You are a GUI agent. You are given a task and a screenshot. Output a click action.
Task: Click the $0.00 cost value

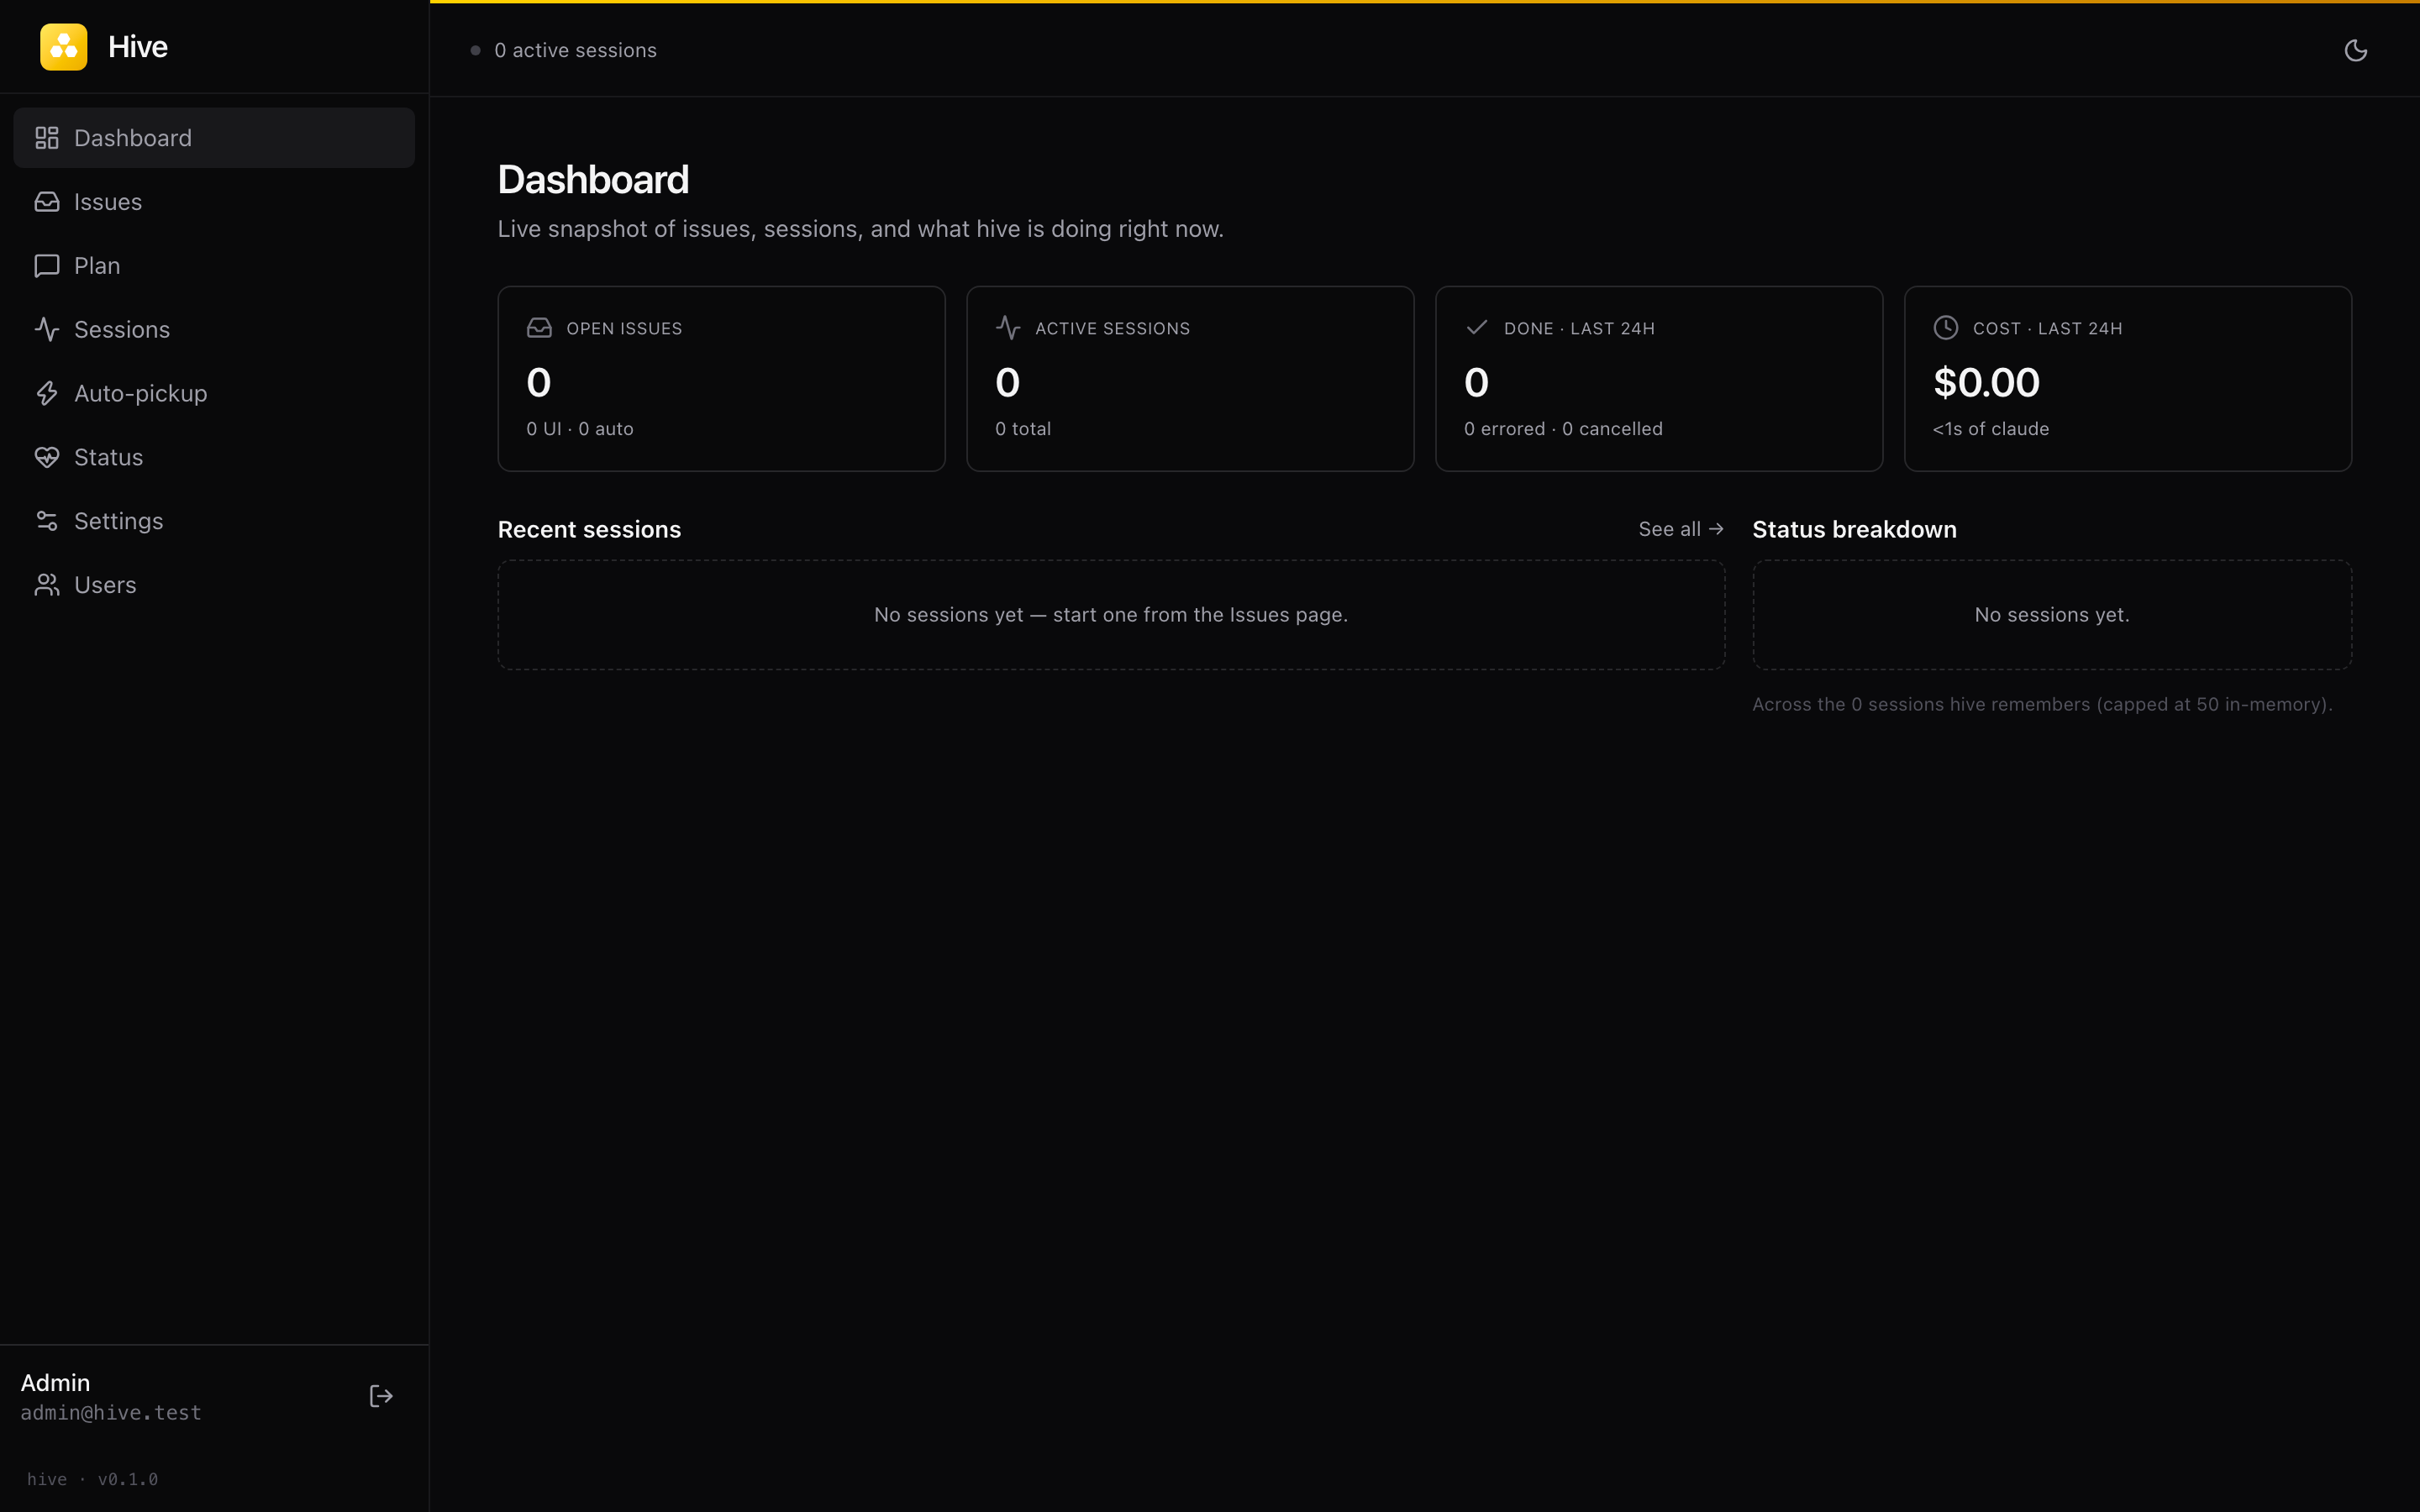point(1986,383)
